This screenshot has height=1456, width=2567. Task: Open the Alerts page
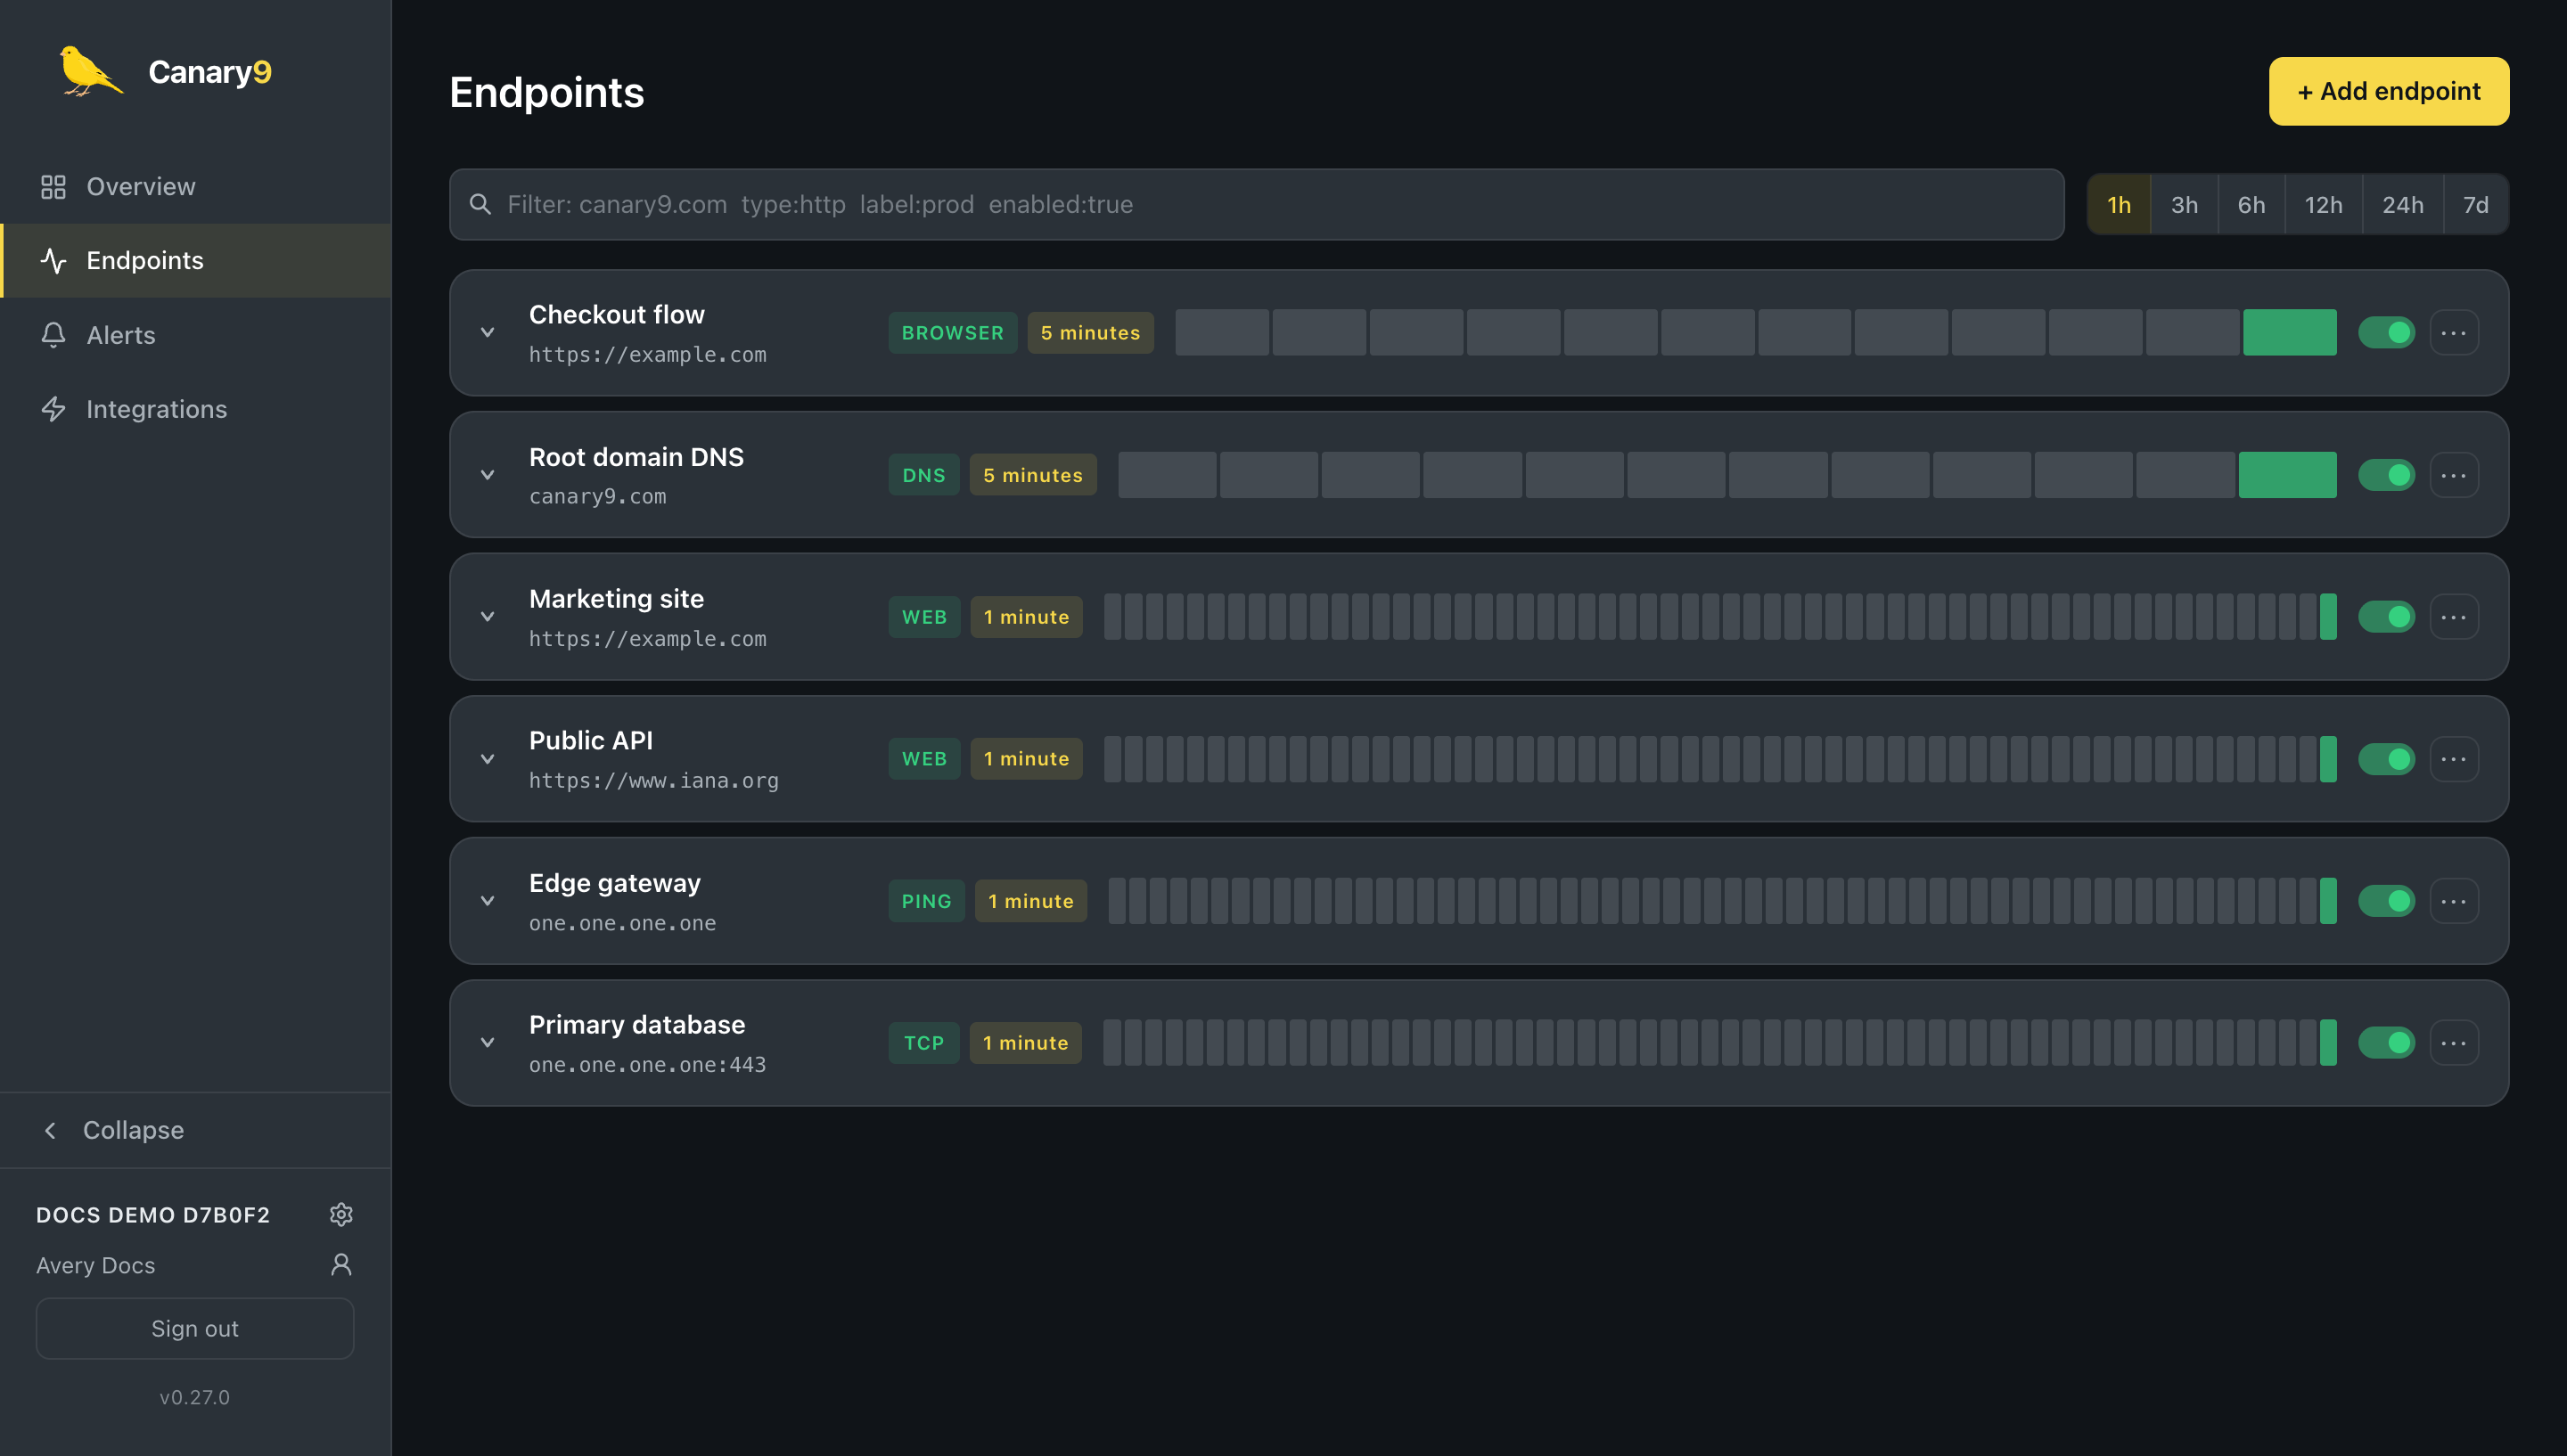pyautogui.click(x=196, y=335)
